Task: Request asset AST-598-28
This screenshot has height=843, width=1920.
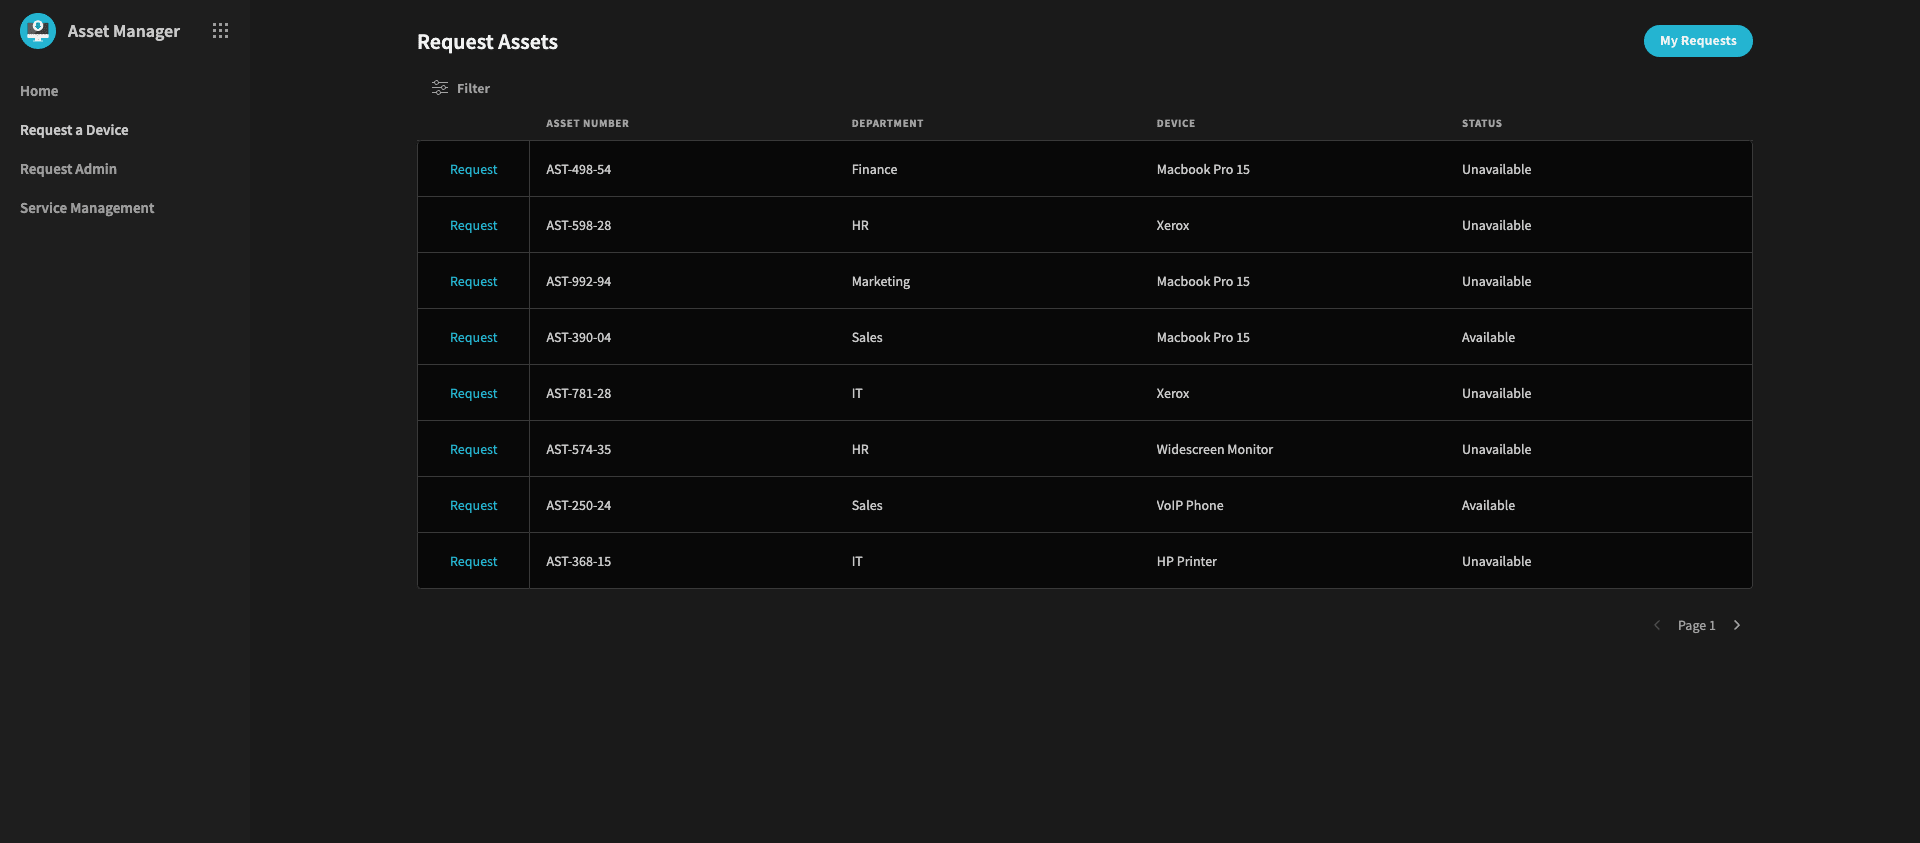Action: pyautogui.click(x=473, y=225)
